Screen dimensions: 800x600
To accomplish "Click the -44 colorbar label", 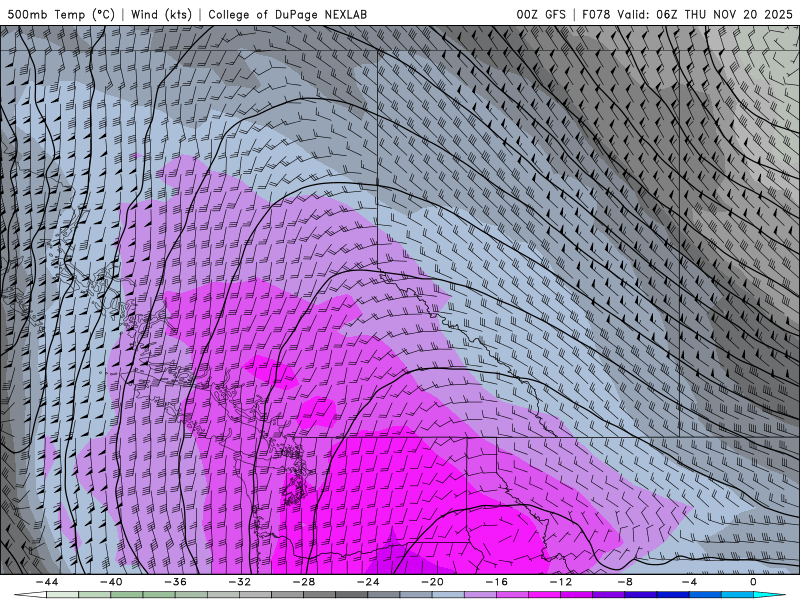I will coord(47,582).
